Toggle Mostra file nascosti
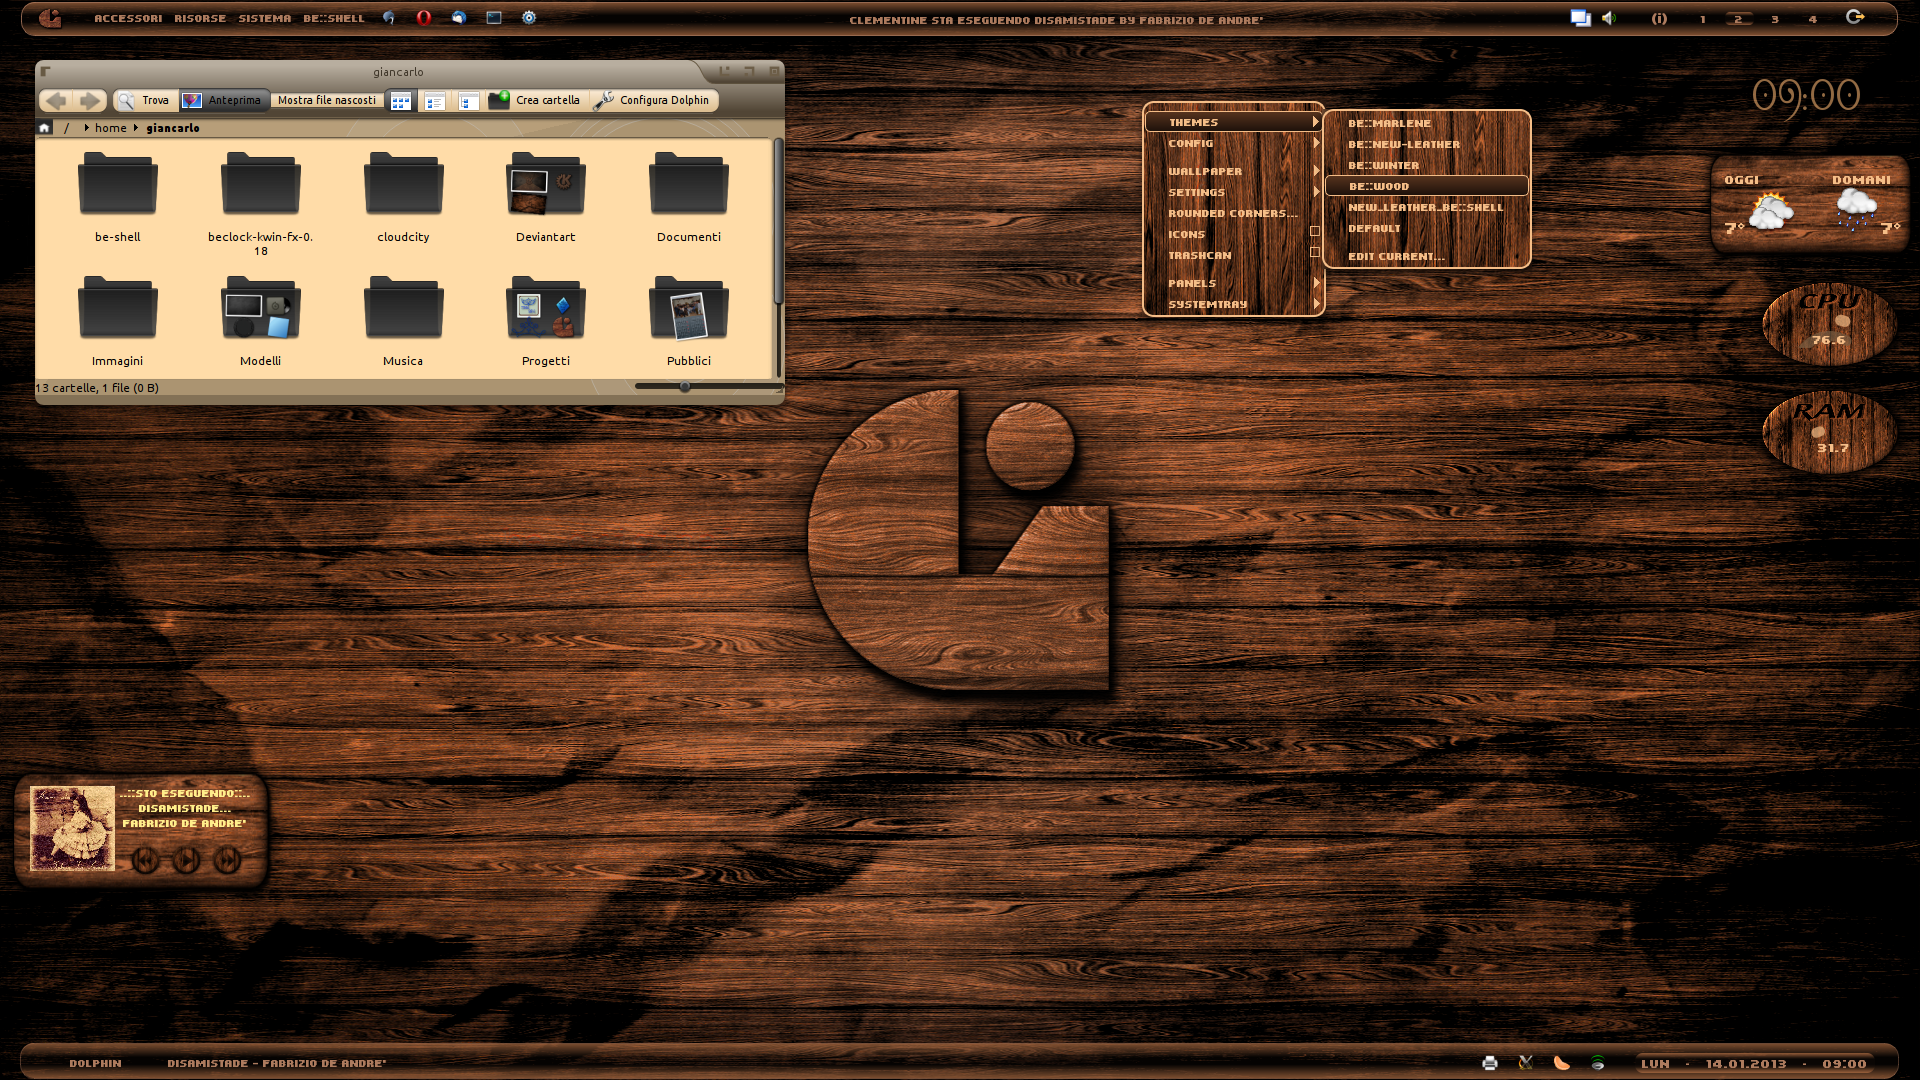The height and width of the screenshot is (1080, 1920). point(327,100)
